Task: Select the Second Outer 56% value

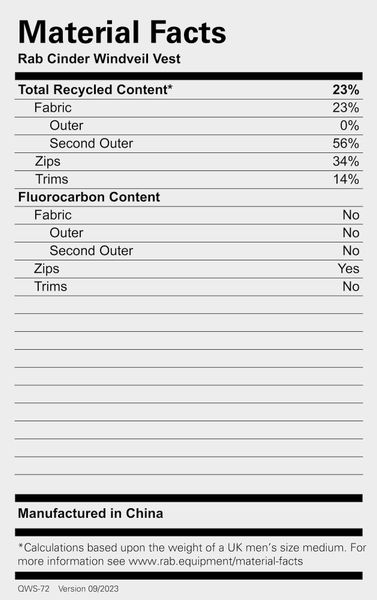Action: coord(346,143)
